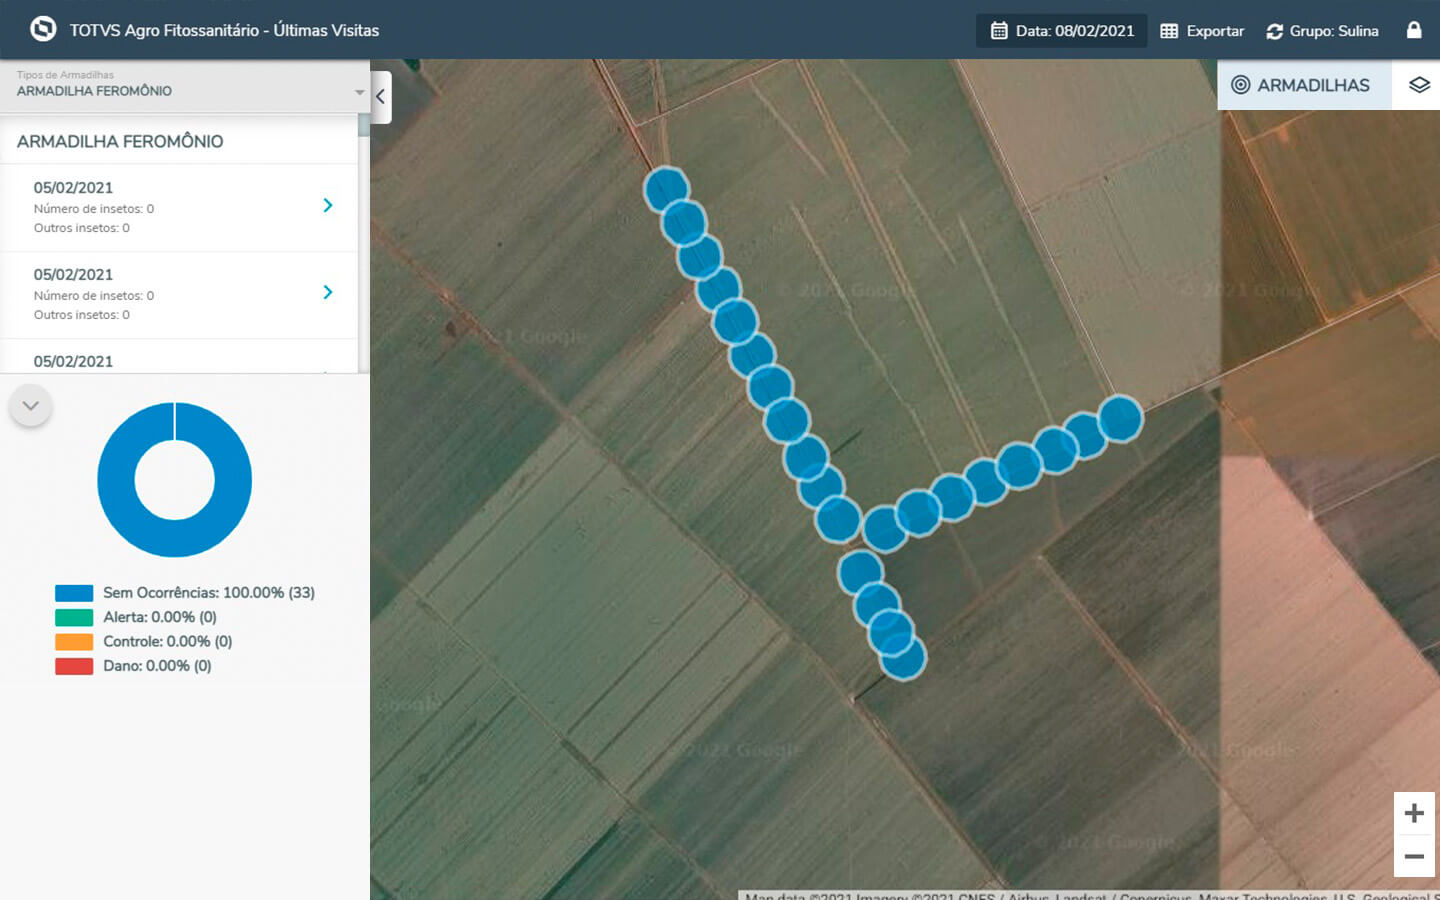Open first 05/02/2021 visit chevron
This screenshot has height=900, width=1440.
coord(328,205)
